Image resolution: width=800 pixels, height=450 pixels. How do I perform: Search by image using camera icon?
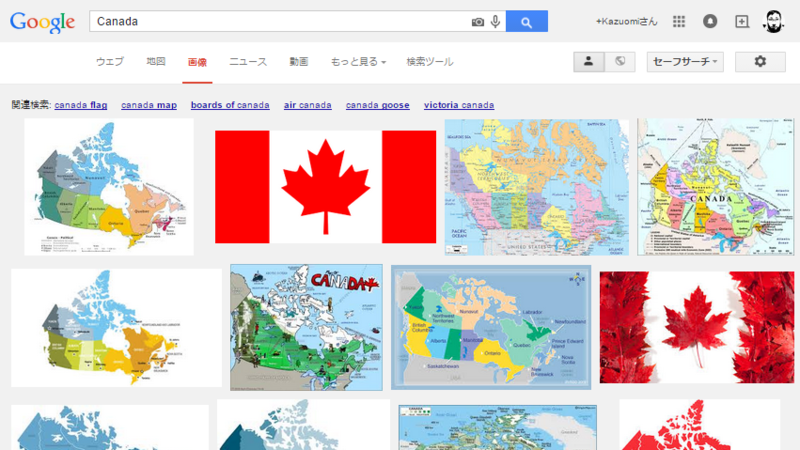[x=478, y=22]
